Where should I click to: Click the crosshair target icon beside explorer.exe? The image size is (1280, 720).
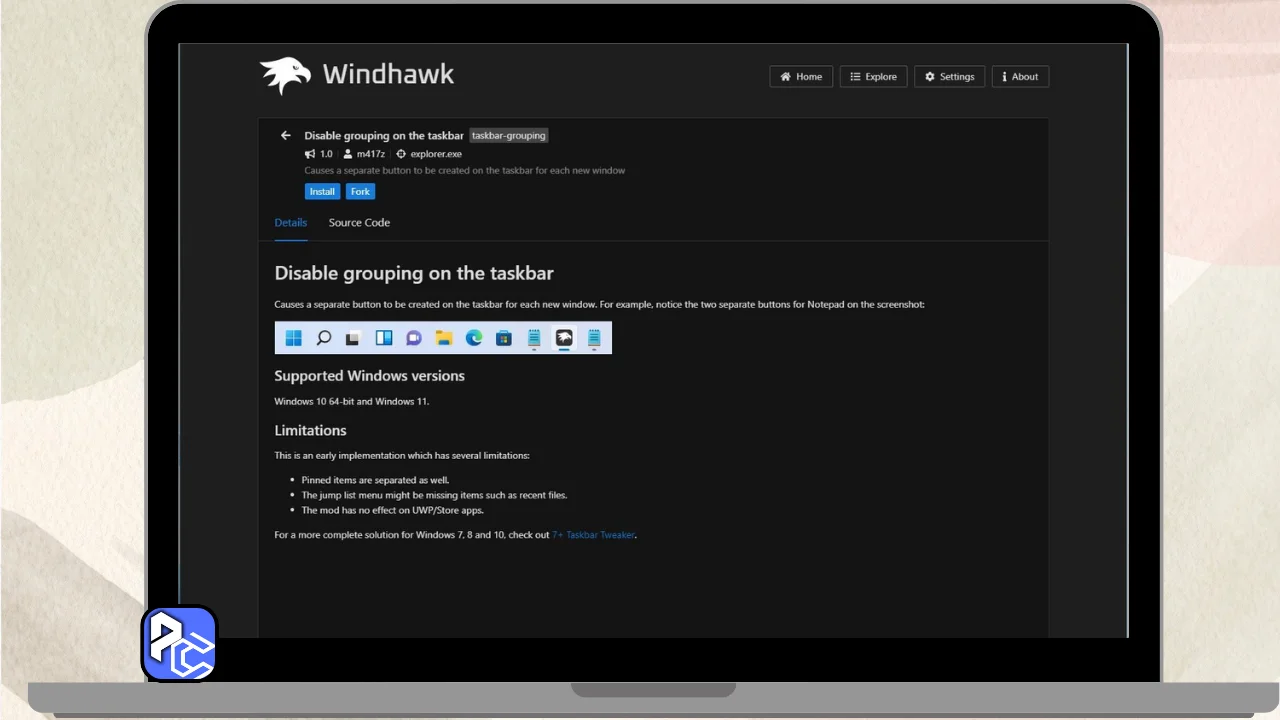(401, 154)
